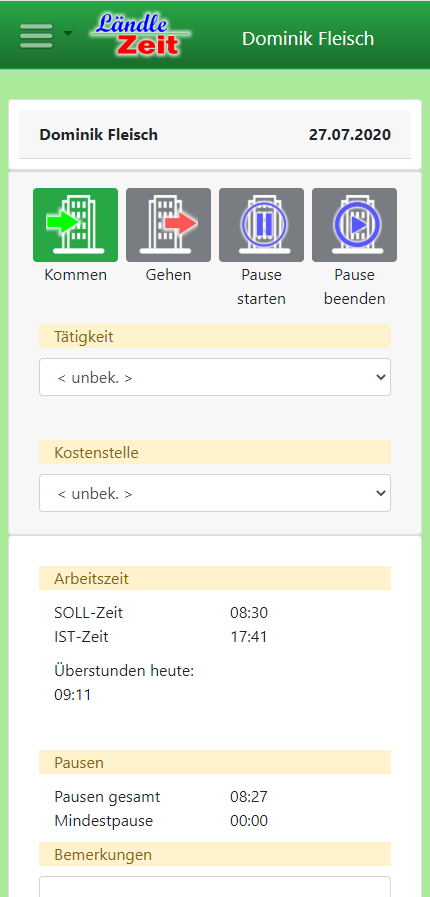Click the IST-Zeit value 17:41
Viewport: 430px width, 897px height.
249,637
